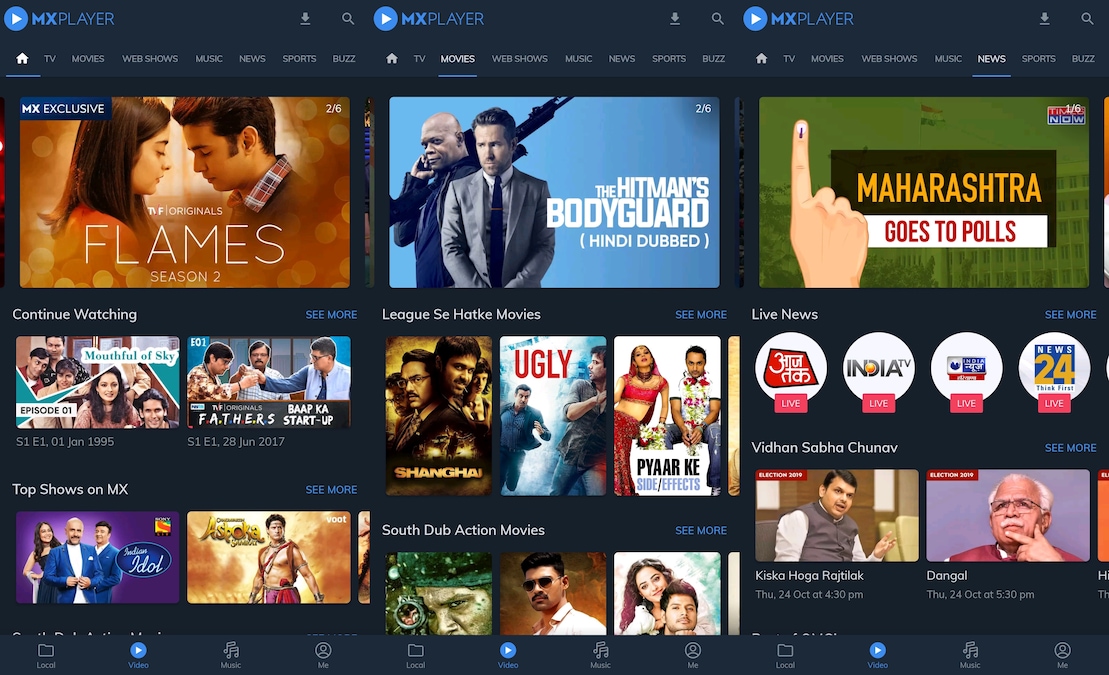Select the underlined MOVIES tab
The width and height of the screenshot is (1109, 675).
(x=457, y=59)
